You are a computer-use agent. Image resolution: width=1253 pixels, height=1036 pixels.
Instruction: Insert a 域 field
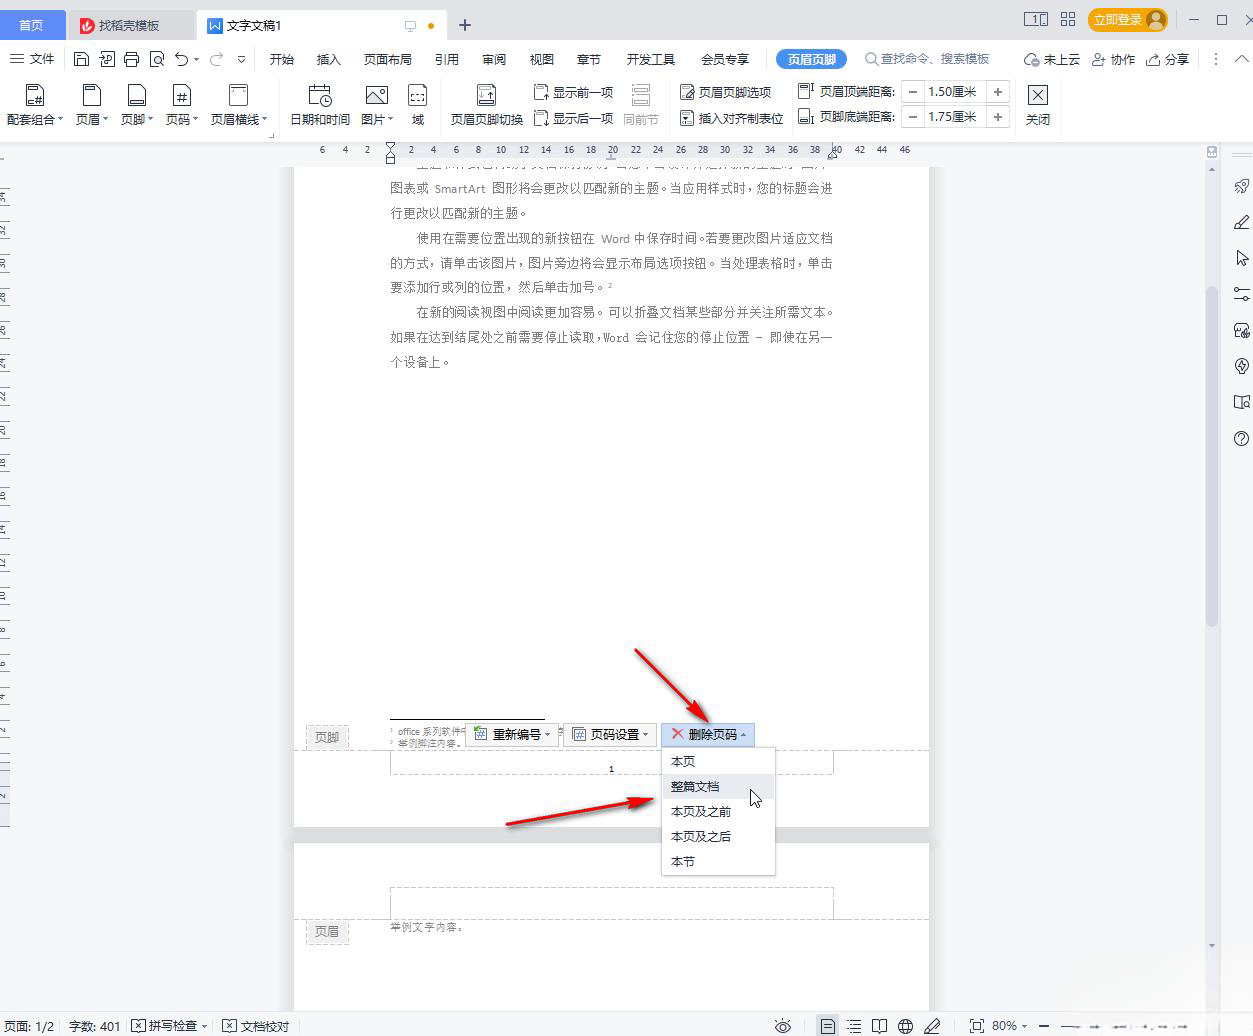(x=418, y=105)
